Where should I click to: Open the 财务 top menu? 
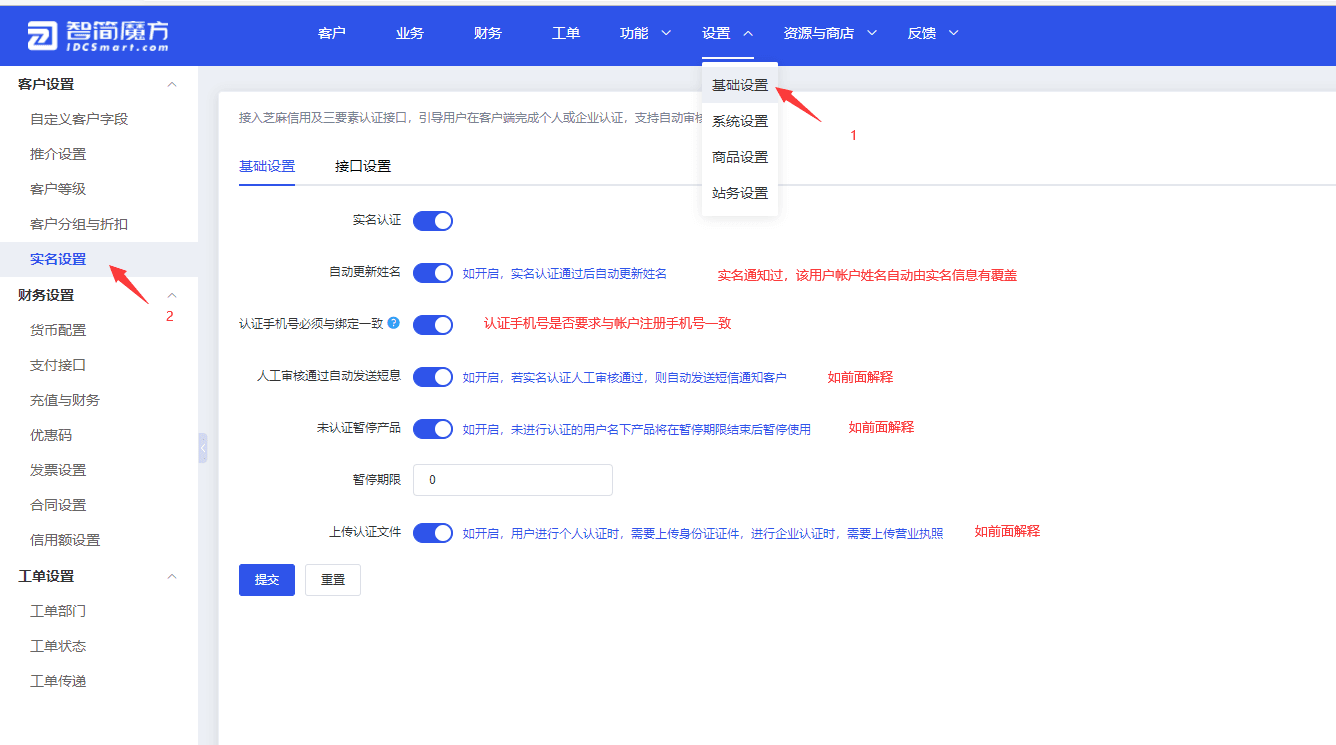pyautogui.click(x=488, y=33)
